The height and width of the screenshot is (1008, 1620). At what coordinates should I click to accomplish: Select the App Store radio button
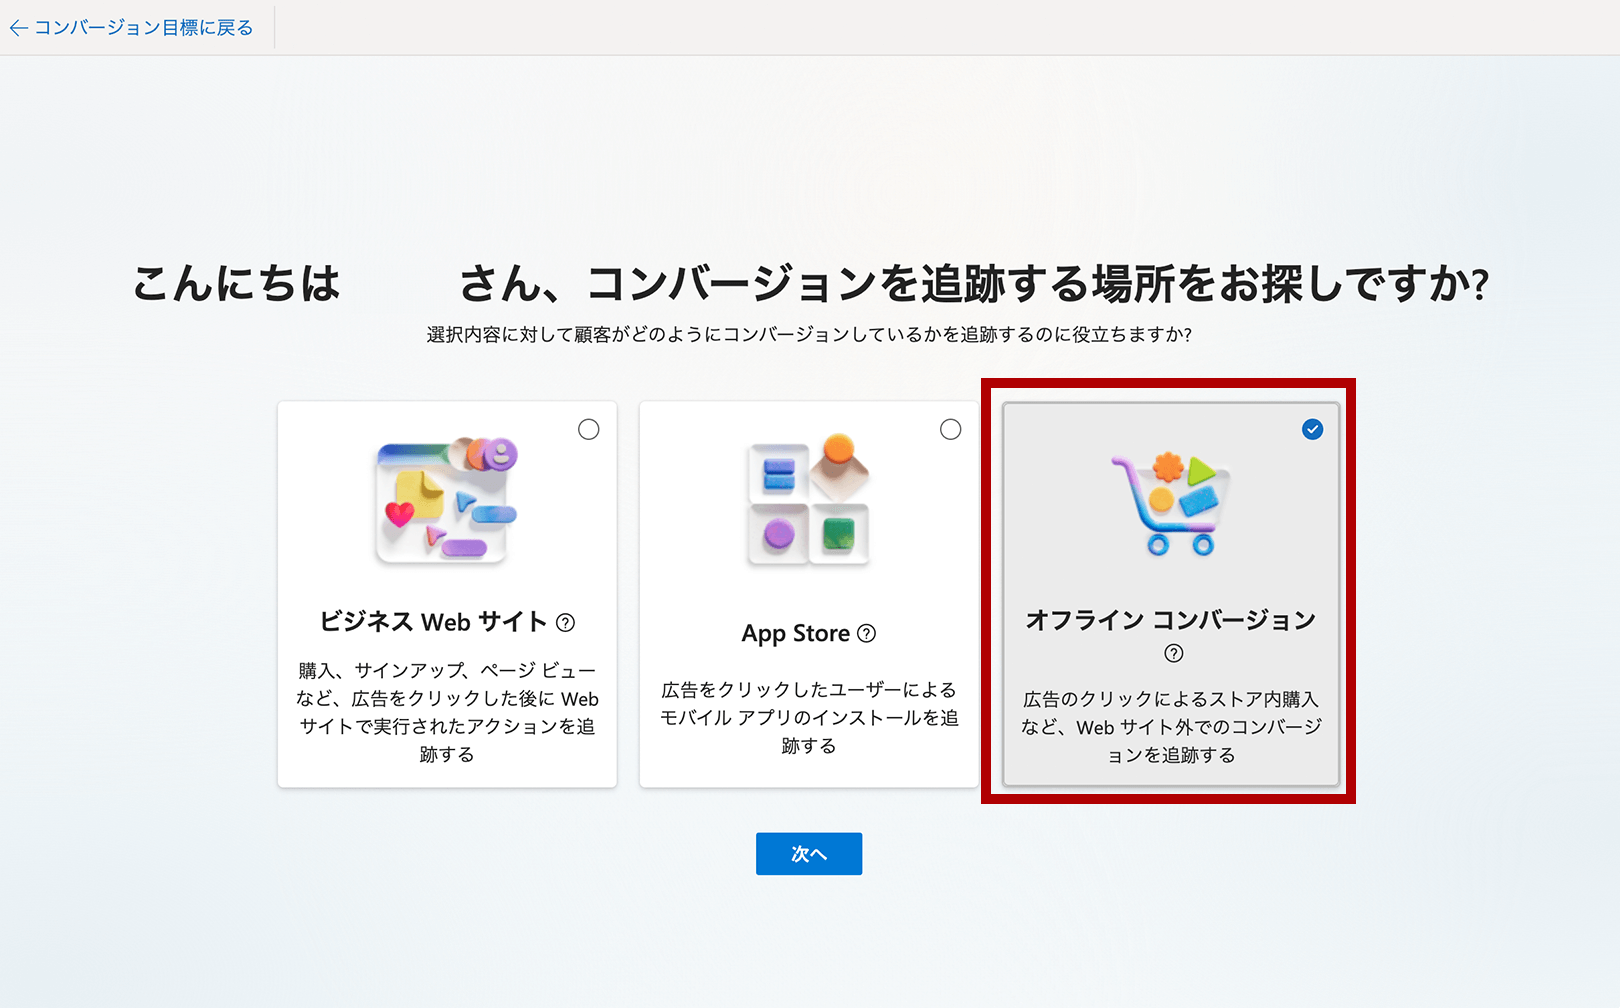950,429
